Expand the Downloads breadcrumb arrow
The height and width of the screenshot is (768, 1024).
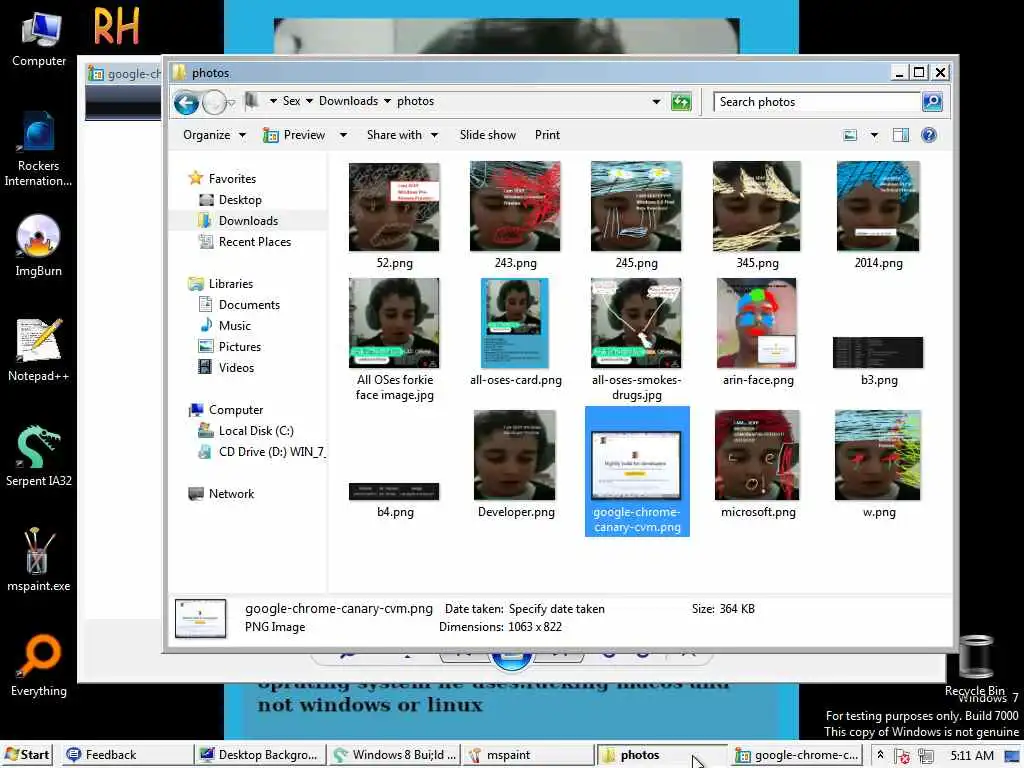tap(387, 101)
